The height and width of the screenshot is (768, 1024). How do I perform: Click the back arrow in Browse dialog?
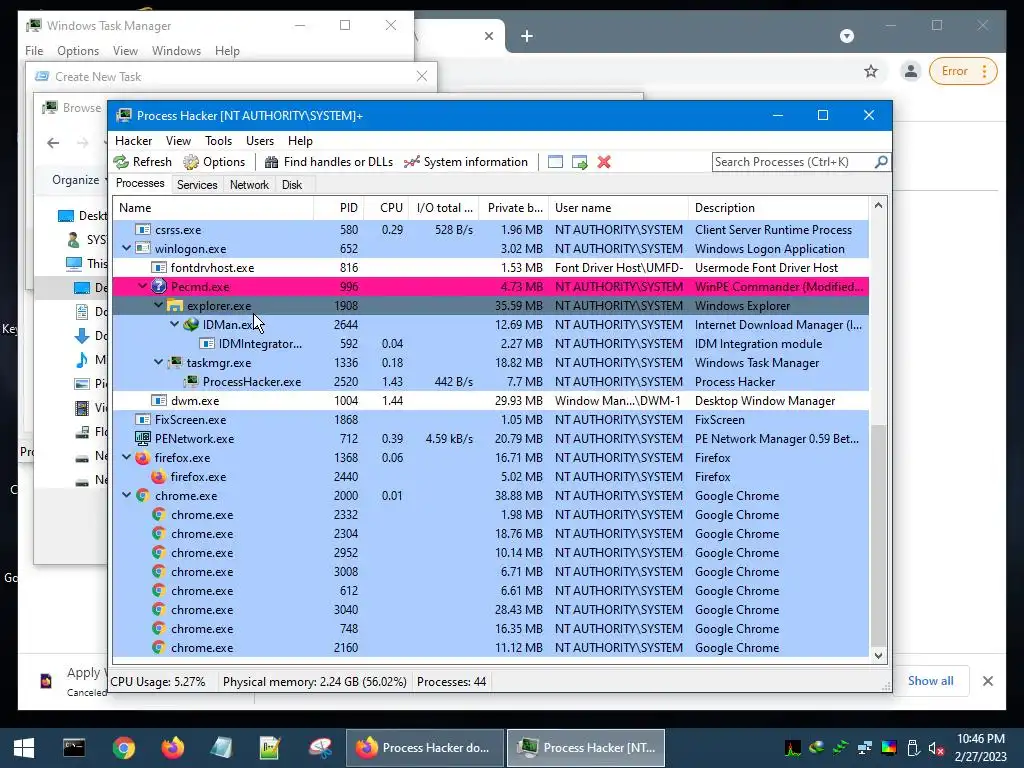coord(54,143)
